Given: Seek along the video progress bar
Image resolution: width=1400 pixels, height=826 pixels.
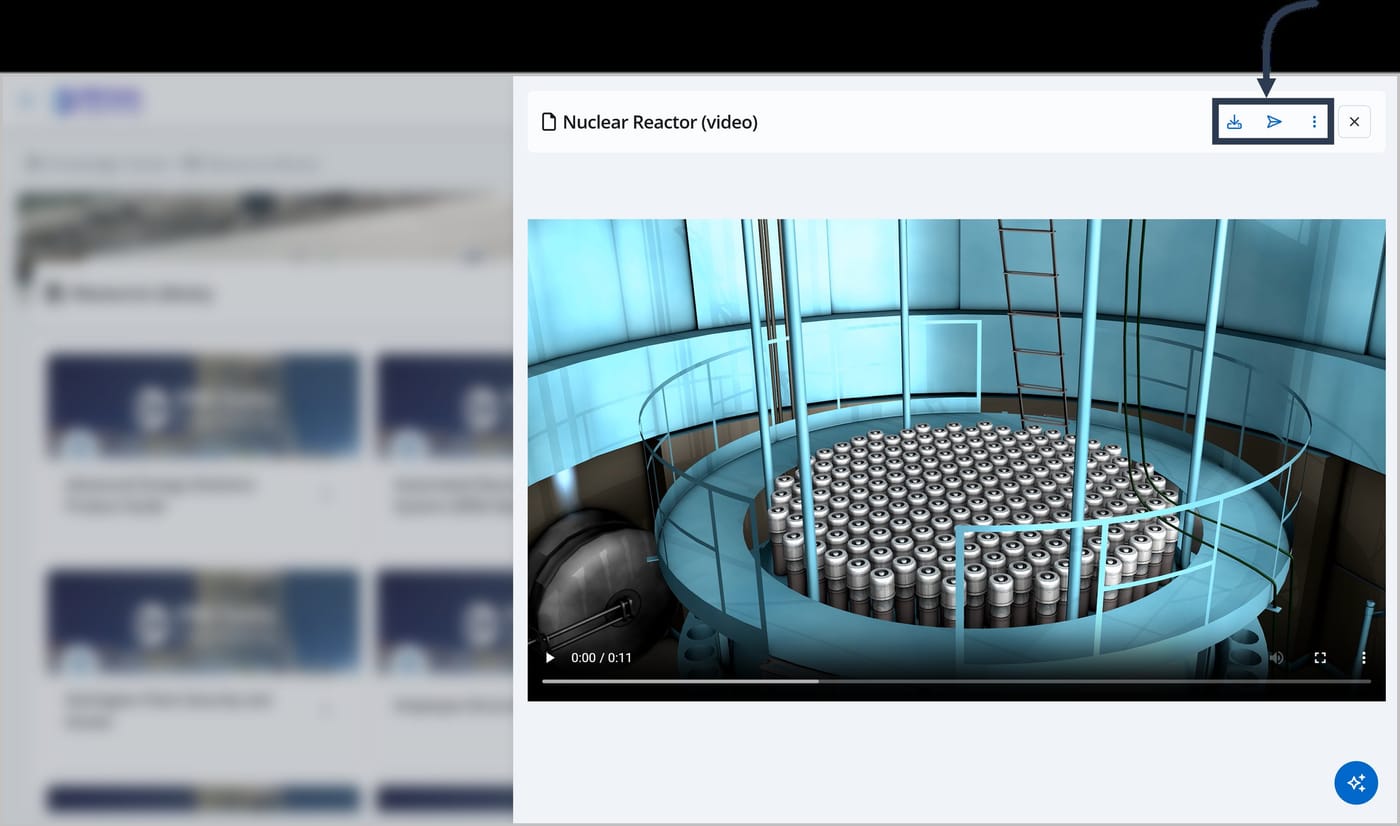Looking at the screenshot, I should point(956,681).
